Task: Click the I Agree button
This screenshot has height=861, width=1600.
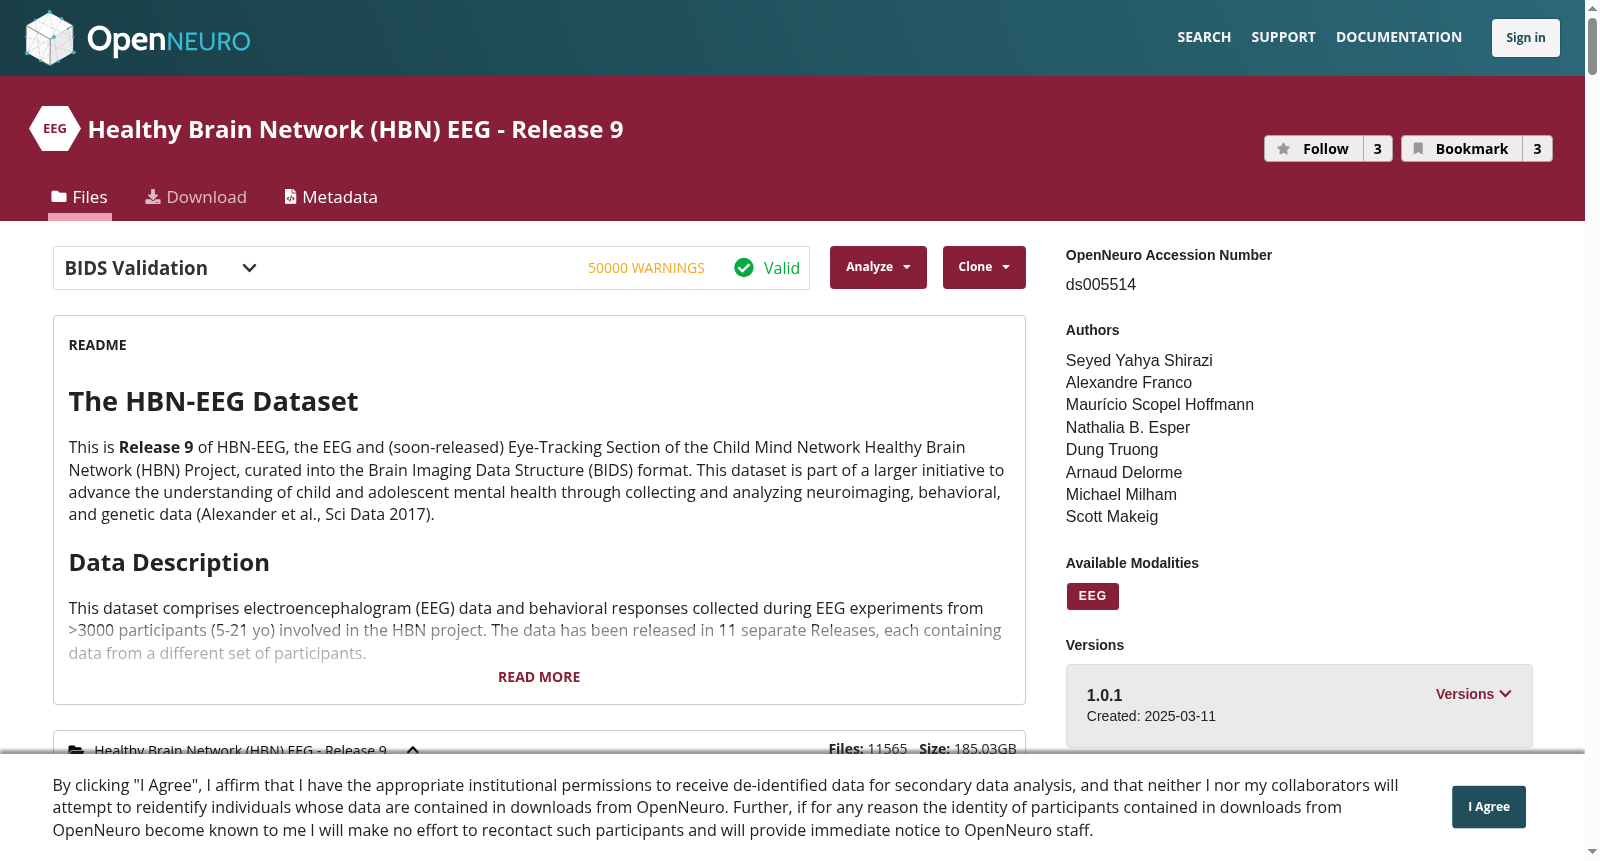Action: tap(1489, 807)
